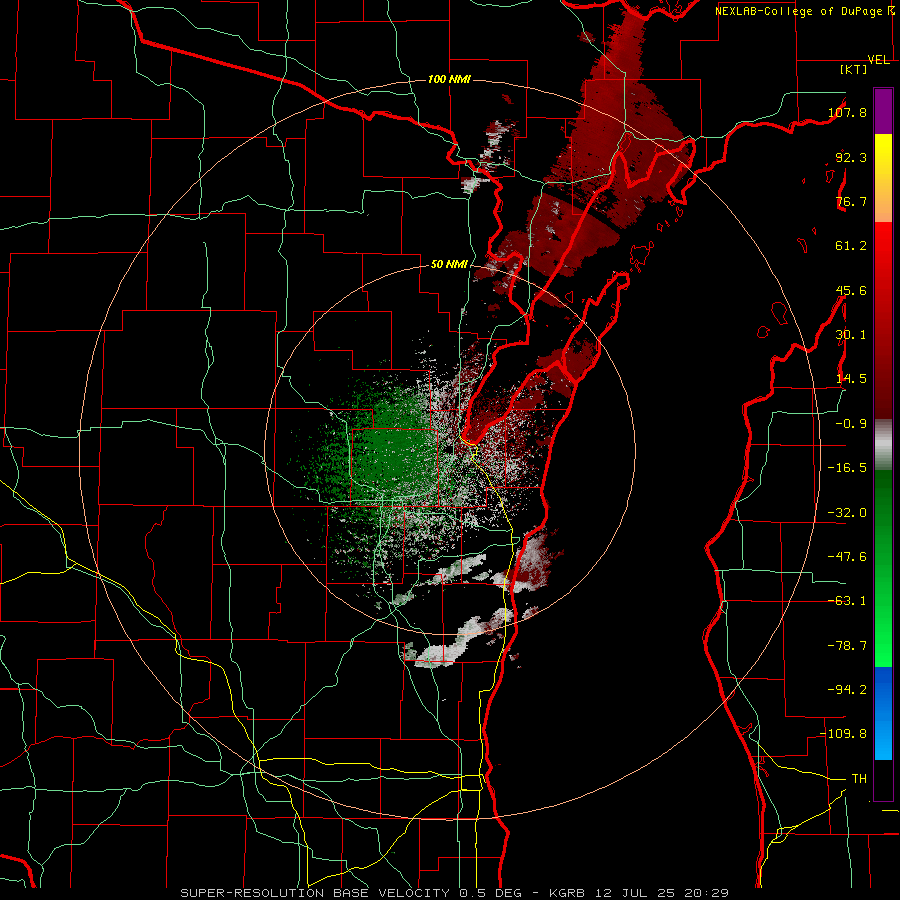Click the -63.1 velocity legend value
Image resolution: width=900 pixels, height=900 pixels.
[848, 601]
